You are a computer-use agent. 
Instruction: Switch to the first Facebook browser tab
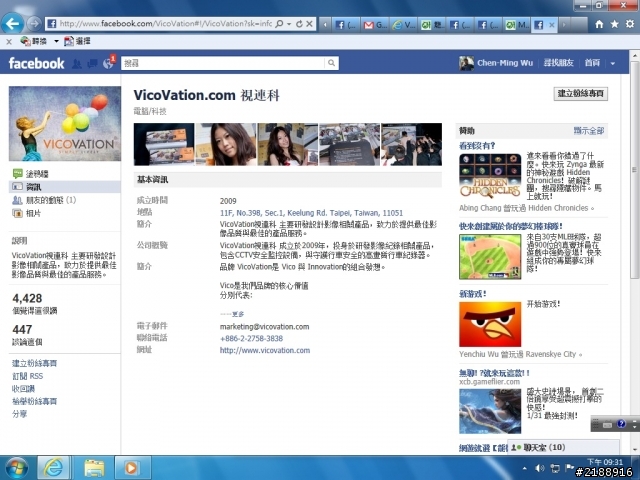click(346, 25)
